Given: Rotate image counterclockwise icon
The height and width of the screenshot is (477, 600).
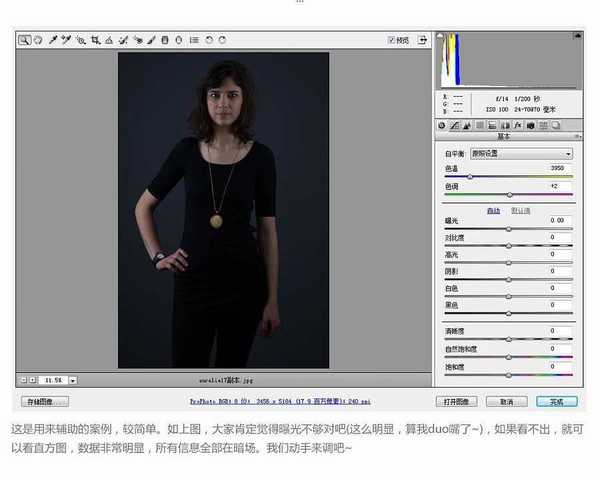Looking at the screenshot, I should point(209,40).
